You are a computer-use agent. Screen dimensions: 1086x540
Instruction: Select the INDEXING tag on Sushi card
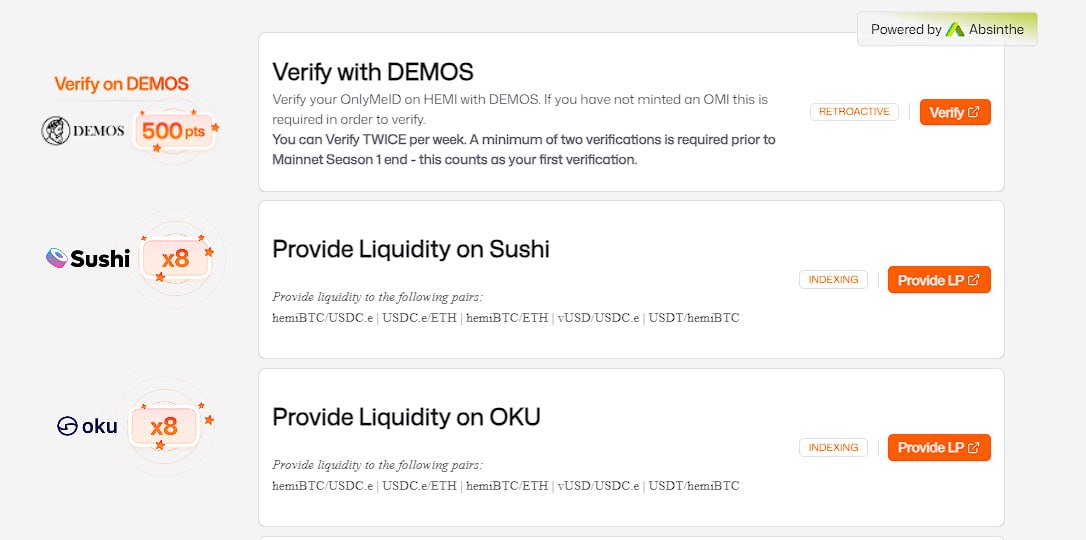pos(833,280)
